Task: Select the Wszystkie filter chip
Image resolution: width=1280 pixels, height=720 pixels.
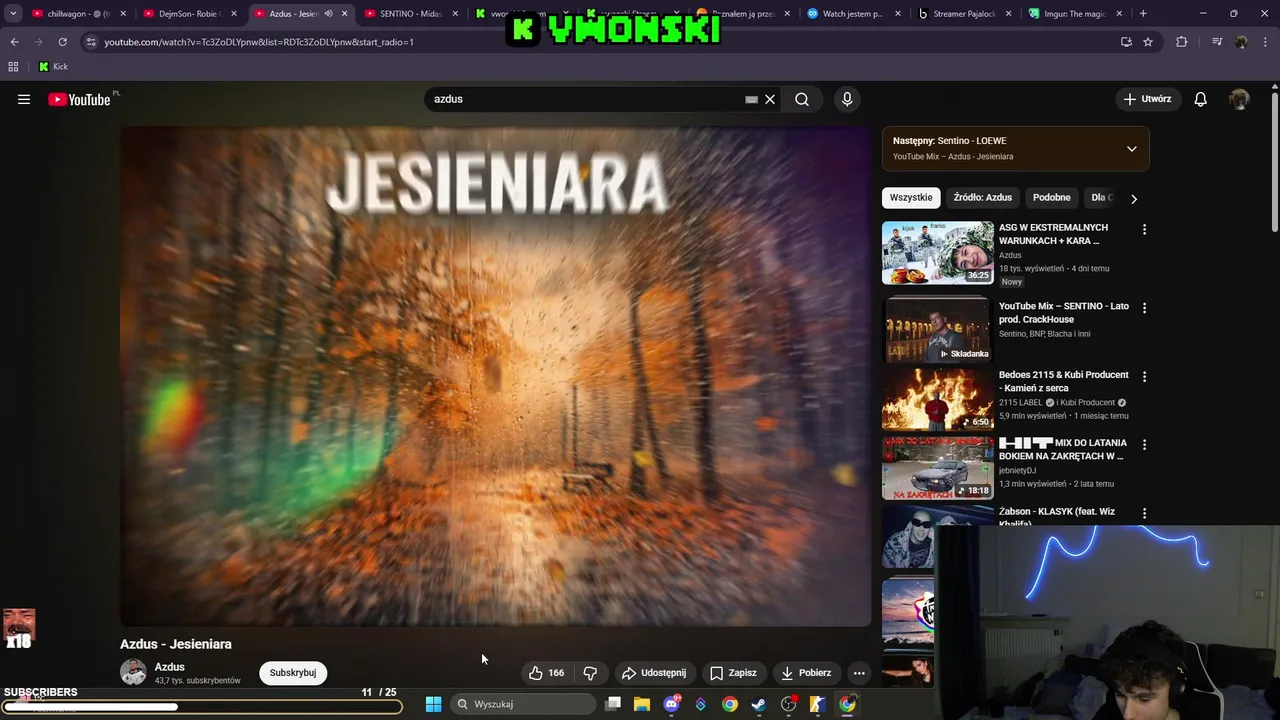Action: click(x=911, y=198)
